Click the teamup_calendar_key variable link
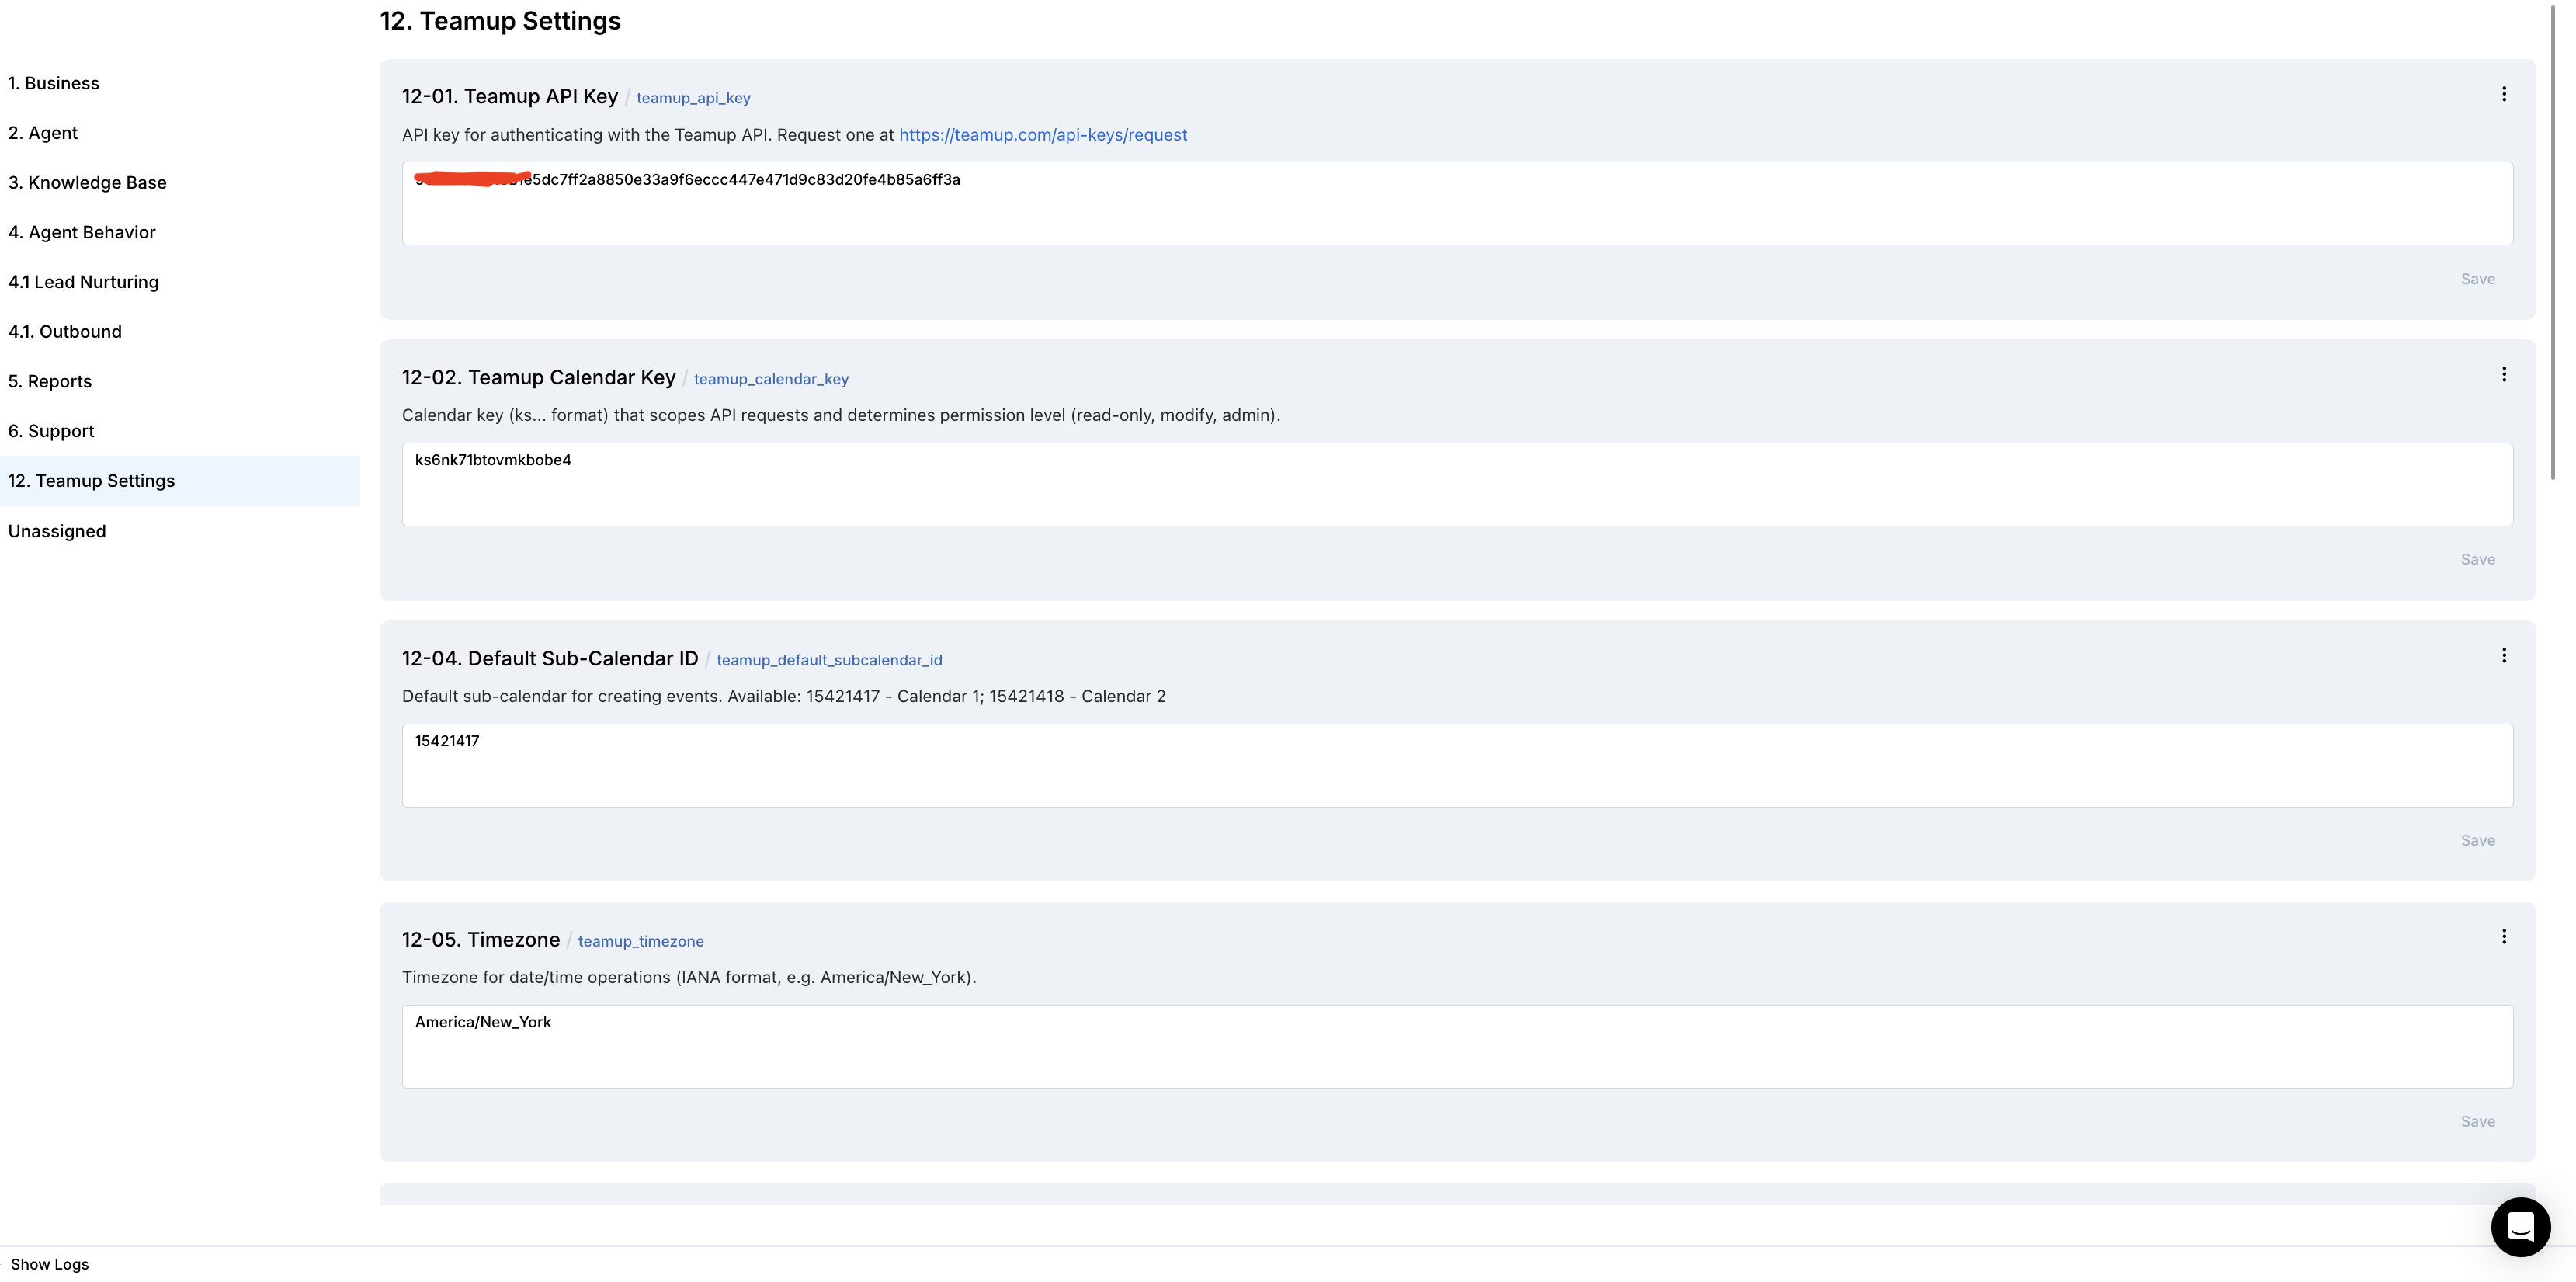The width and height of the screenshot is (2576, 1282). tap(771, 379)
